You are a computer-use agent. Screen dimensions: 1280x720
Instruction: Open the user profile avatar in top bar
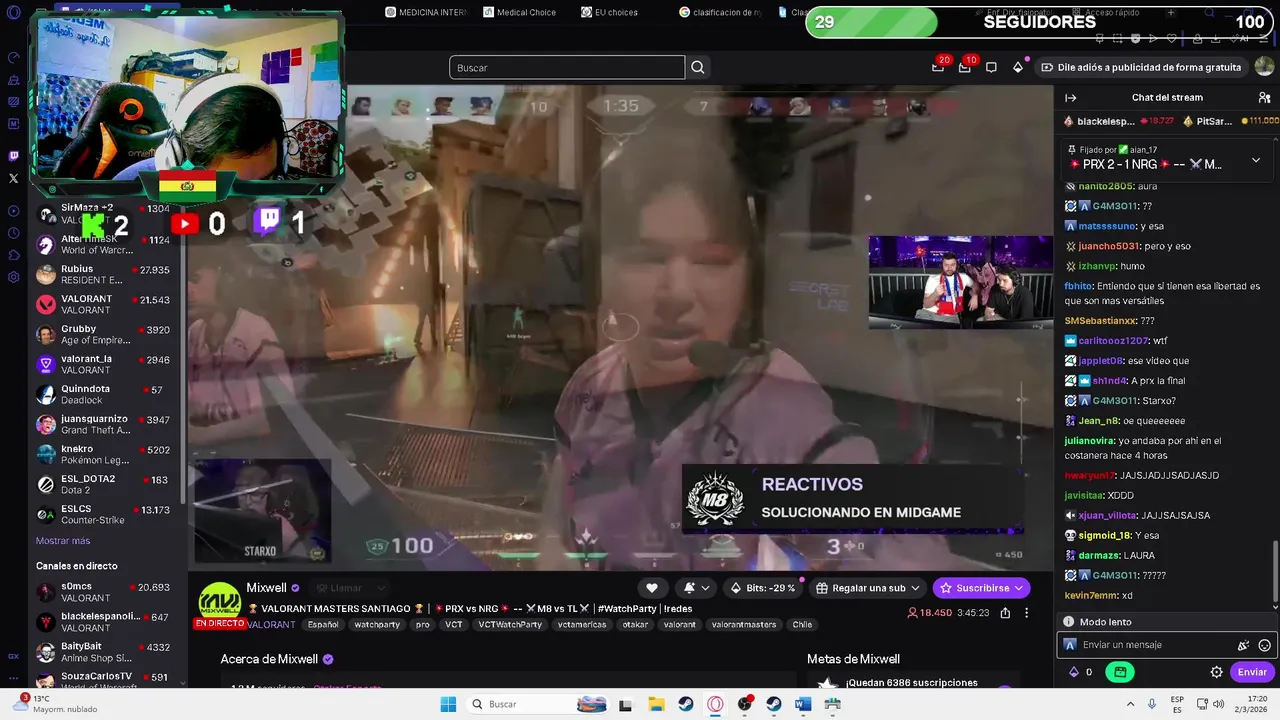coord(1264,67)
